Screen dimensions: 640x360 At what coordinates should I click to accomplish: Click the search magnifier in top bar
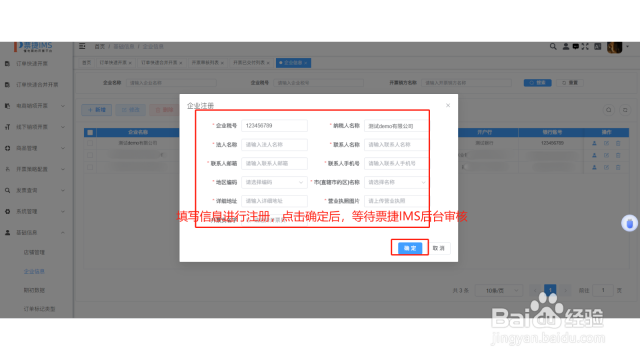pyautogui.click(x=553, y=47)
